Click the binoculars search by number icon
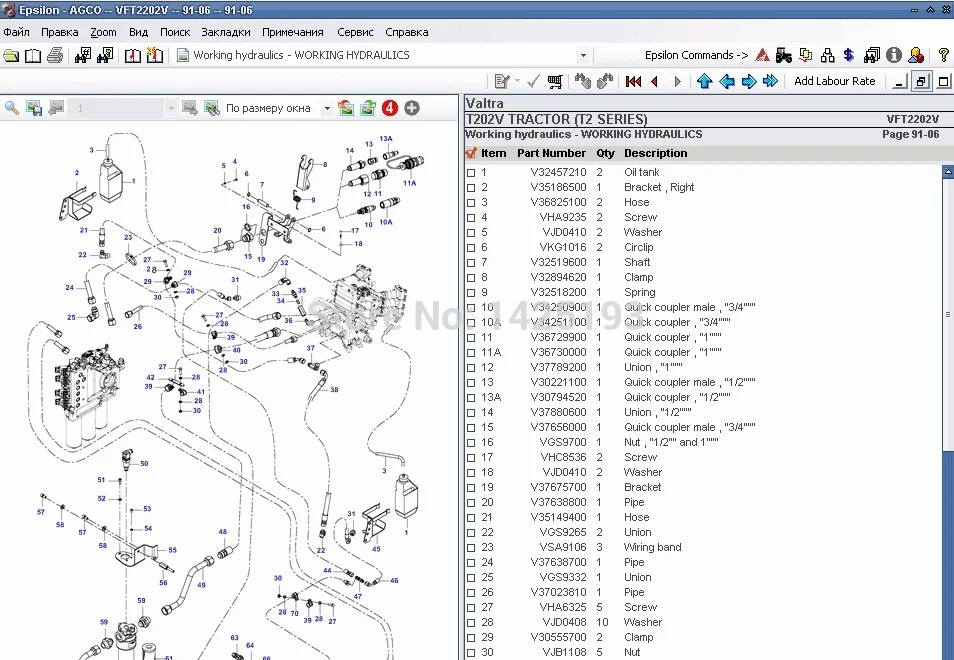This screenshot has height=660, width=954. (83, 55)
